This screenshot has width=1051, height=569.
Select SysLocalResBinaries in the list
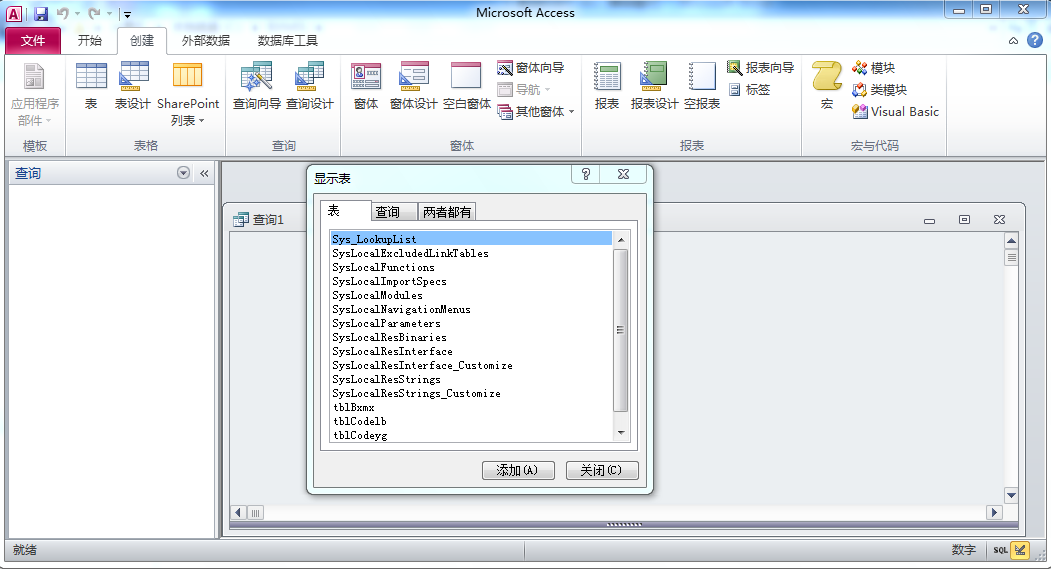tap(471, 338)
